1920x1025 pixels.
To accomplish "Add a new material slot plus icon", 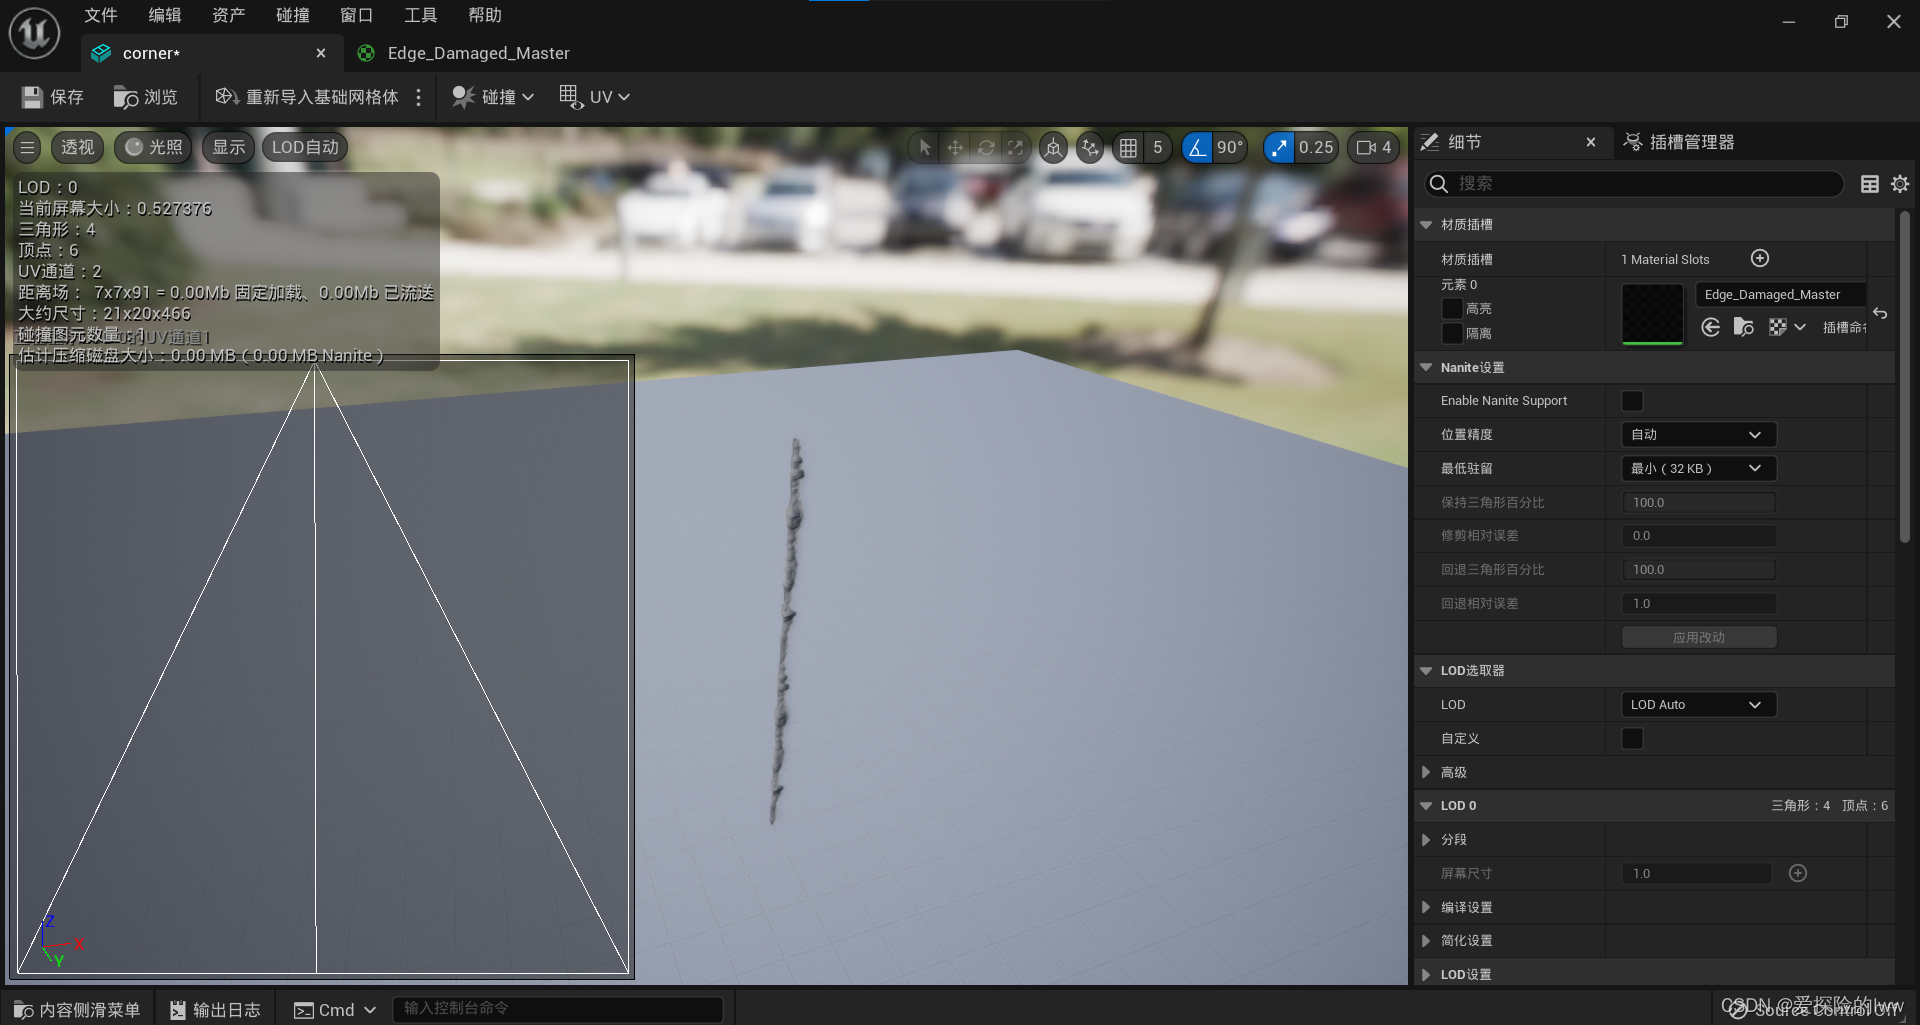I will [x=1760, y=259].
